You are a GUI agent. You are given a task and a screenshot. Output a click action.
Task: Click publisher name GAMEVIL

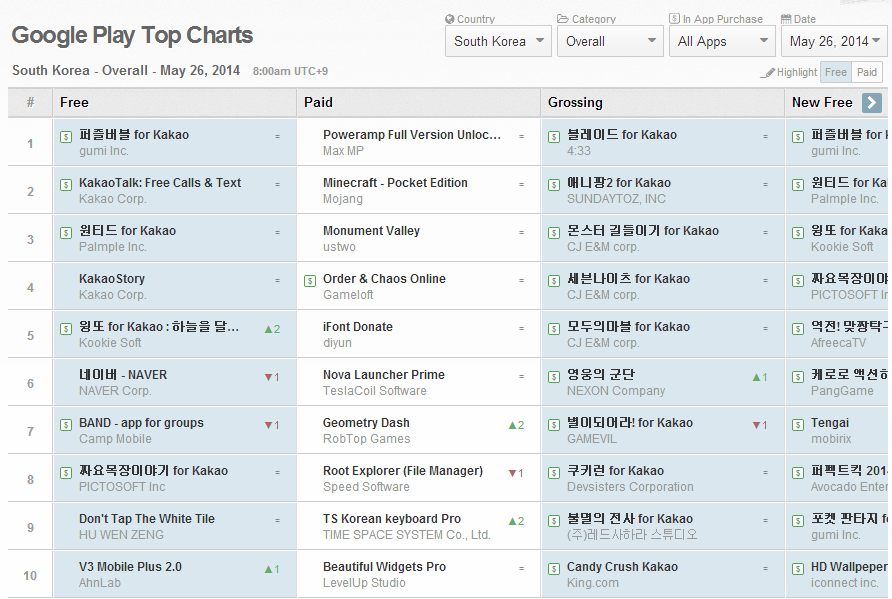592,439
